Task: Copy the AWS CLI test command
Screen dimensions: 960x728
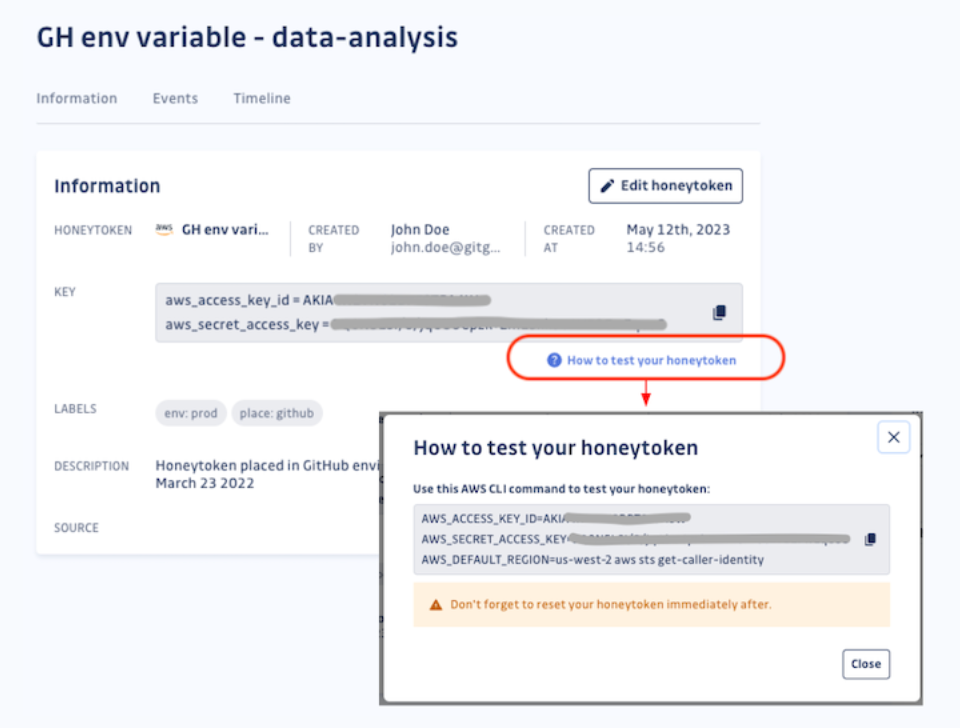Action: click(870, 539)
